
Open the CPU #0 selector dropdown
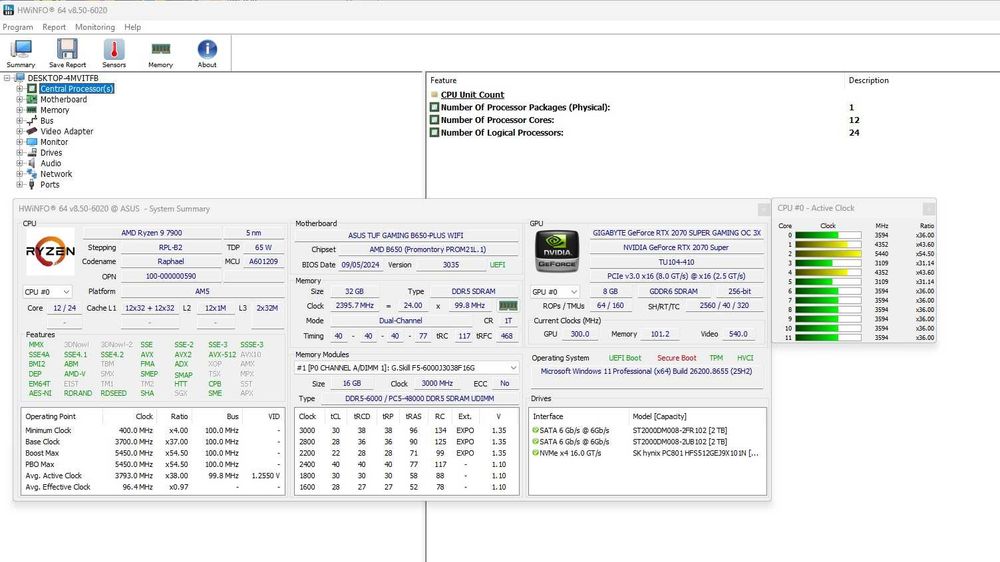coord(47,292)
